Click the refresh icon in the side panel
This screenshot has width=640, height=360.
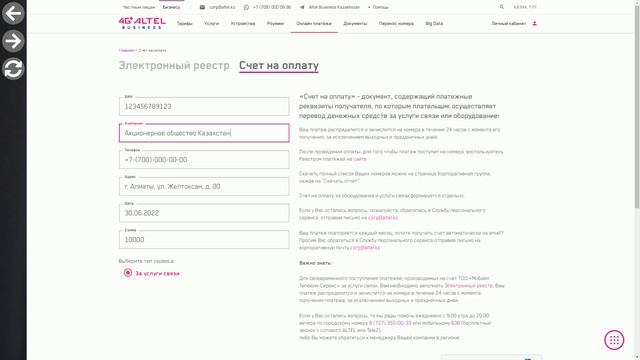pyautogui.click(x=13, y=69)
